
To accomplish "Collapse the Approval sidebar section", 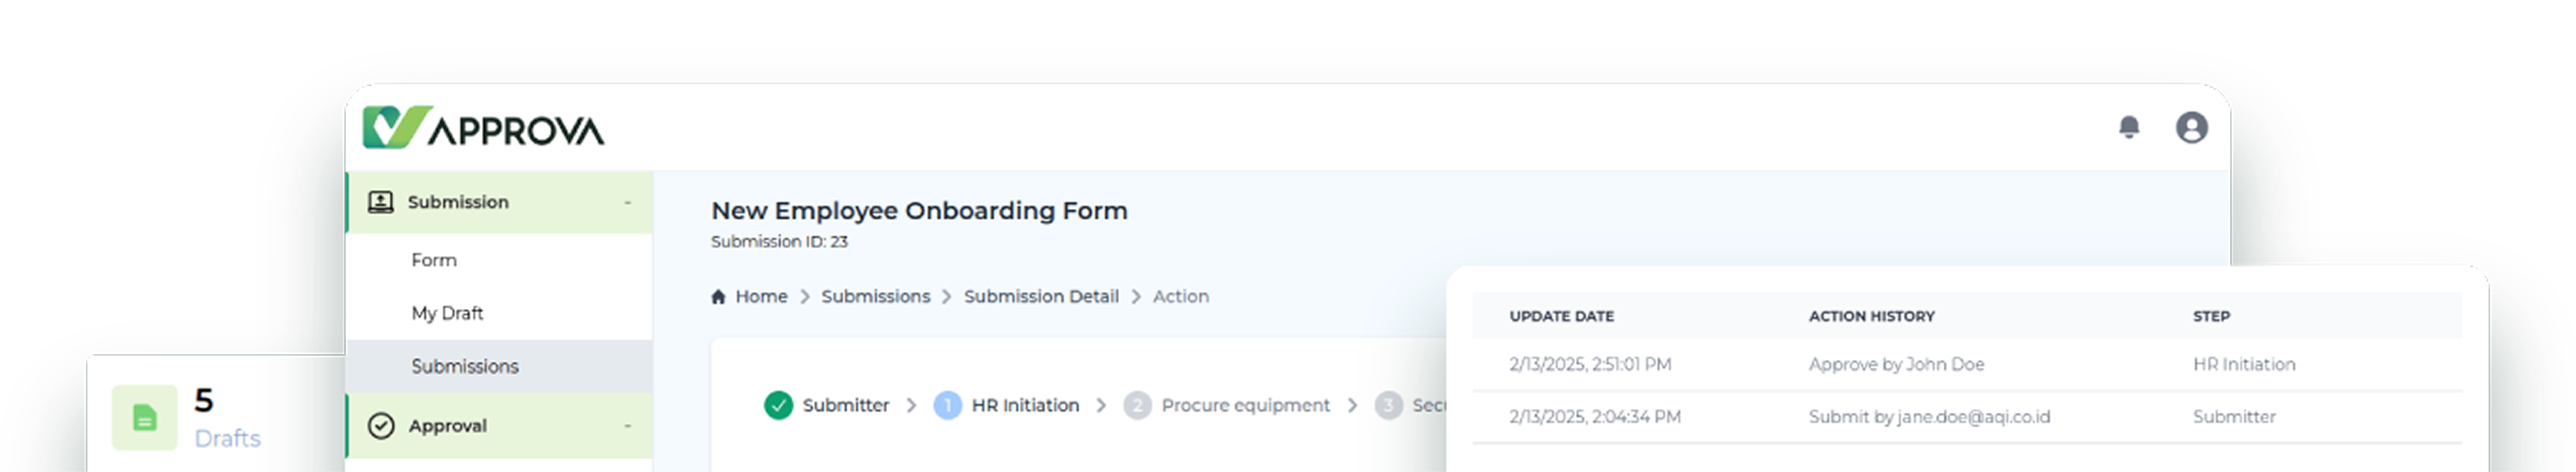I will click(627, 426).
